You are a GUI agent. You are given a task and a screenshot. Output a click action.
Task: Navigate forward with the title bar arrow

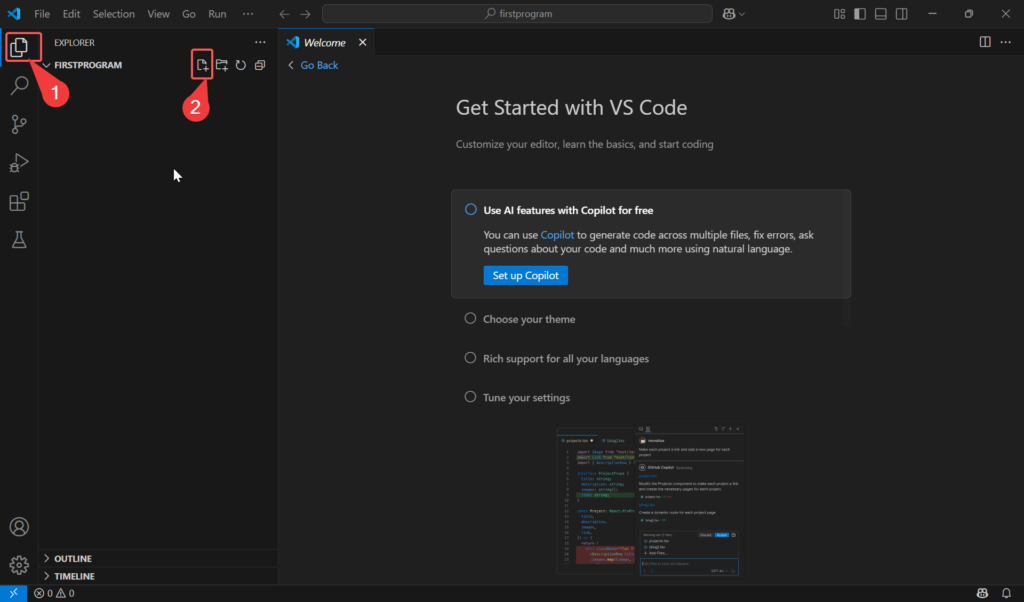306,14
